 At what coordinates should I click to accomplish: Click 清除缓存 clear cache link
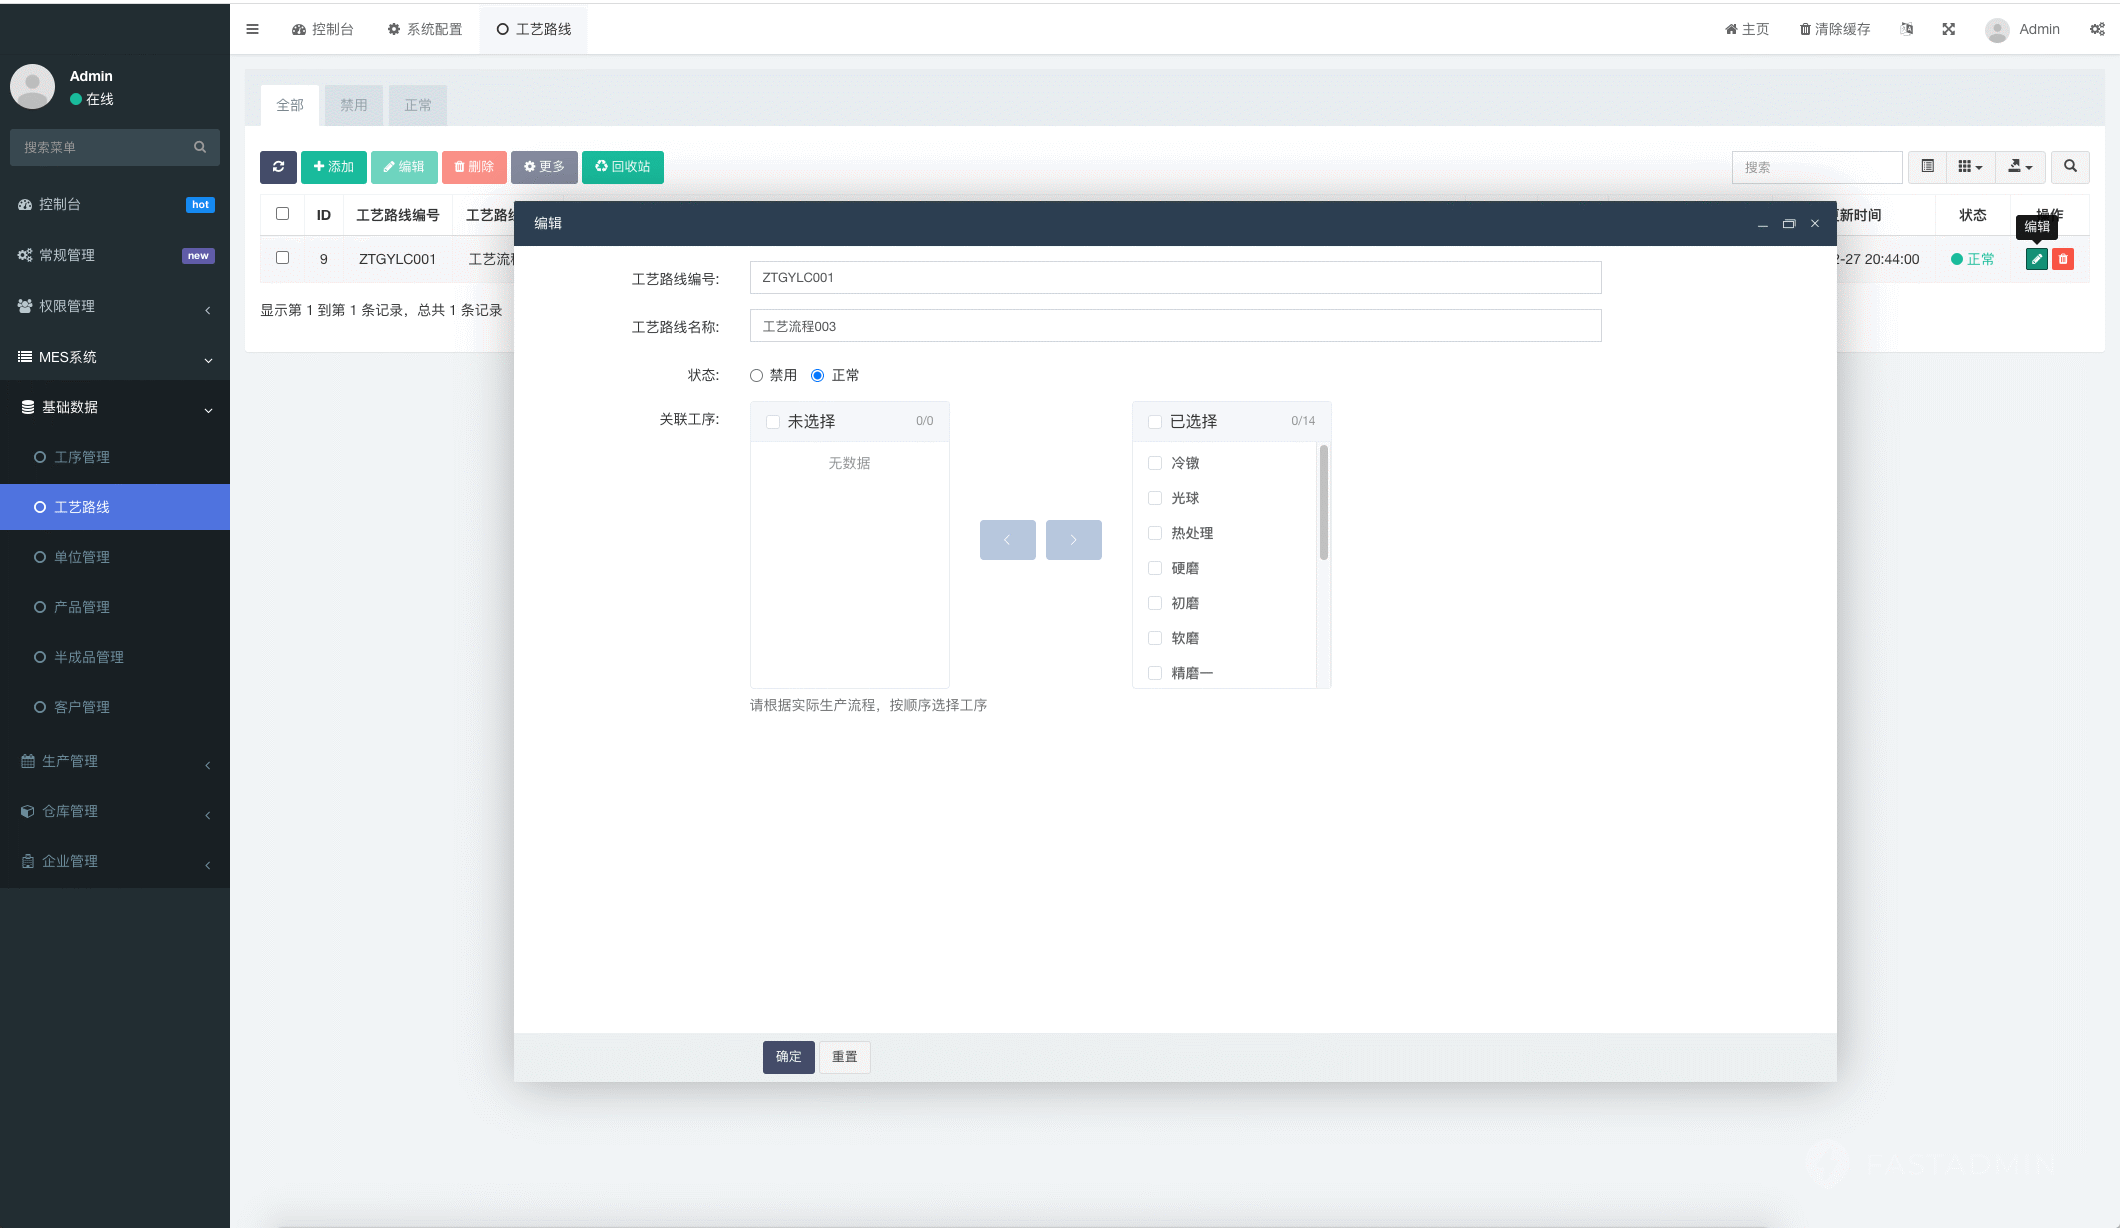[x=1835, y=29]
